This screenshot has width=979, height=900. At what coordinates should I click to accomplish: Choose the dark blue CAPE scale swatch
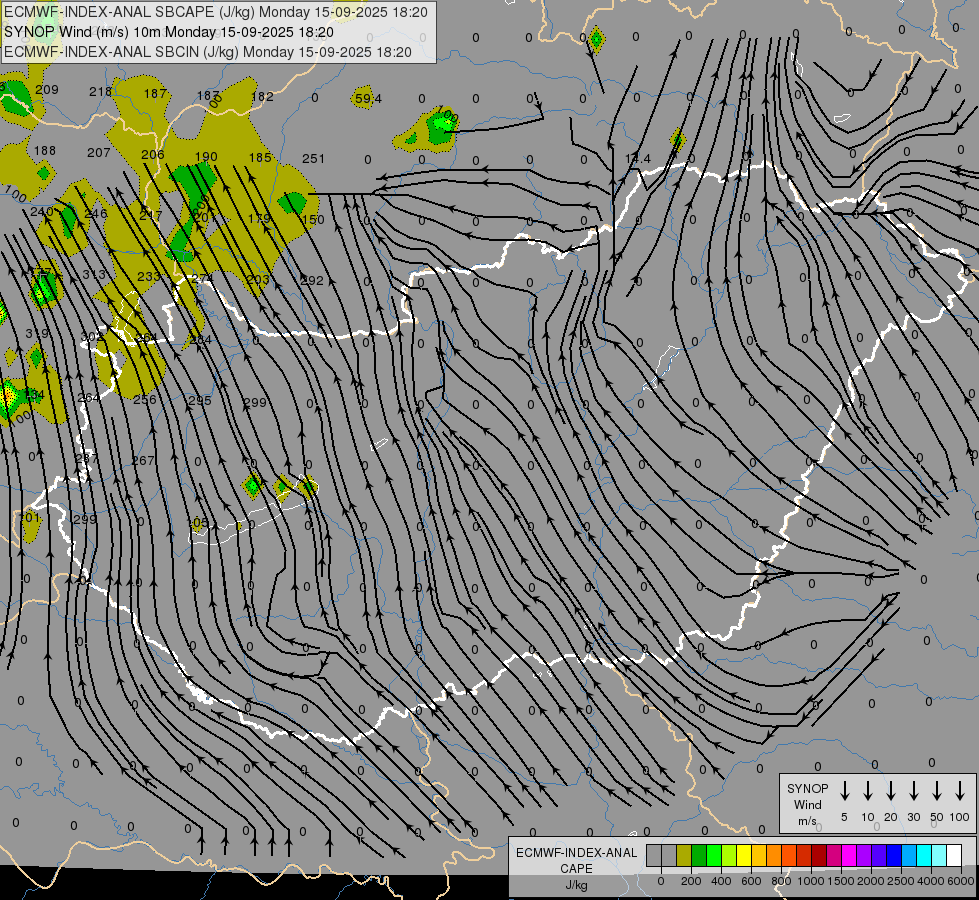pyautogui.click(x=894, y=855)
